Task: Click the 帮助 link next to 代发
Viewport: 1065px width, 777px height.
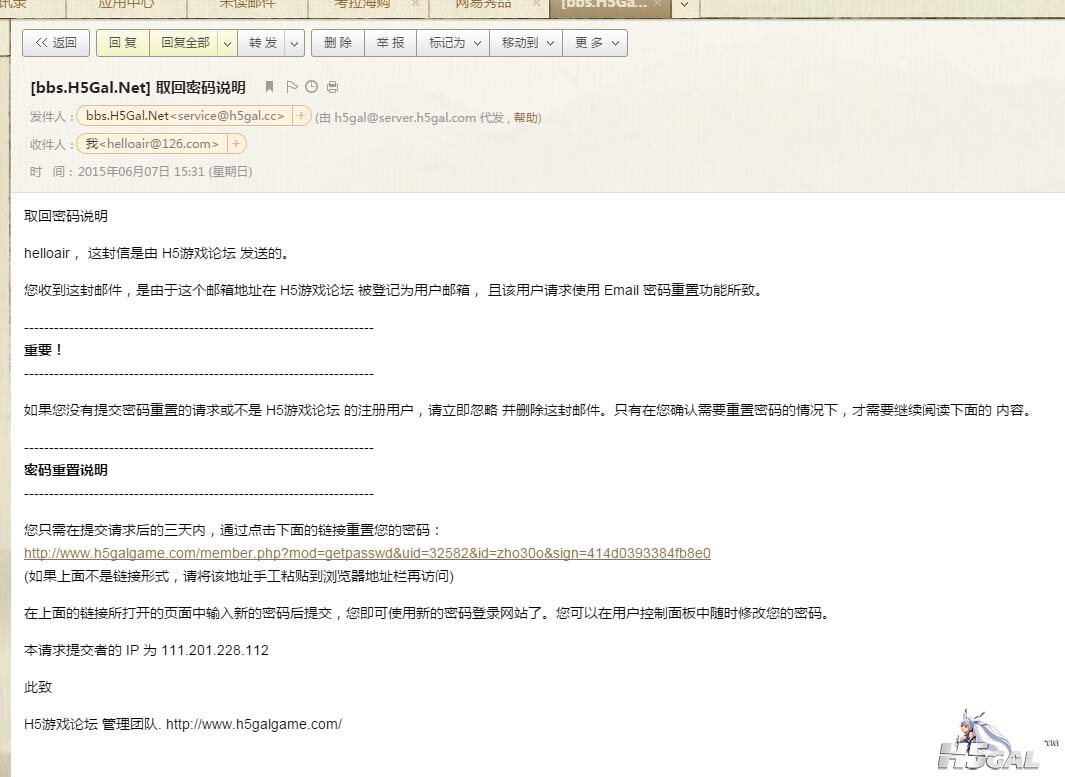Action: click(525, 118)
